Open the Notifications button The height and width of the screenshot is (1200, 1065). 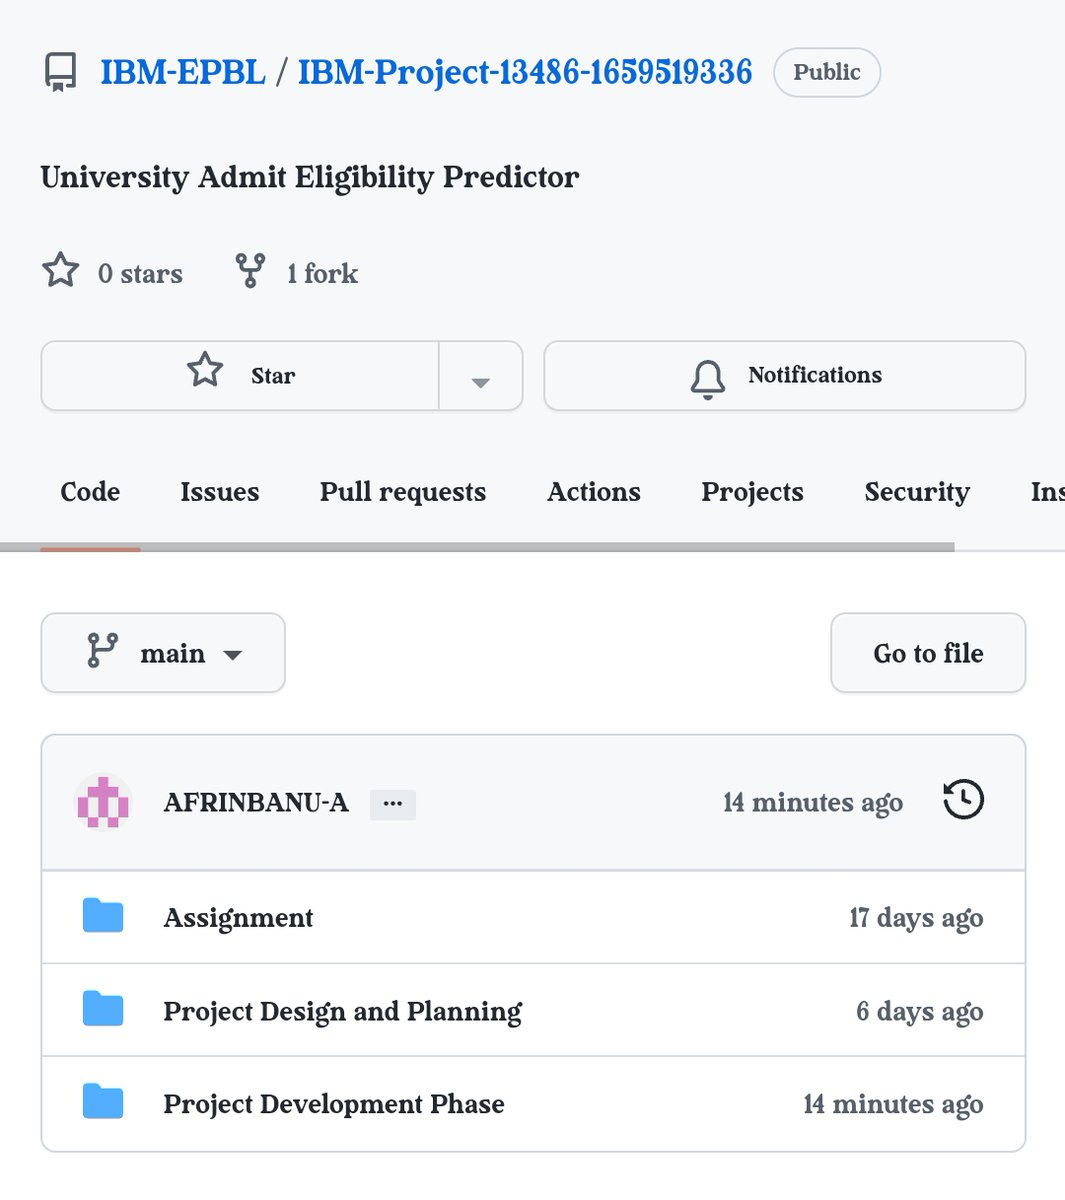click(785, 375)
